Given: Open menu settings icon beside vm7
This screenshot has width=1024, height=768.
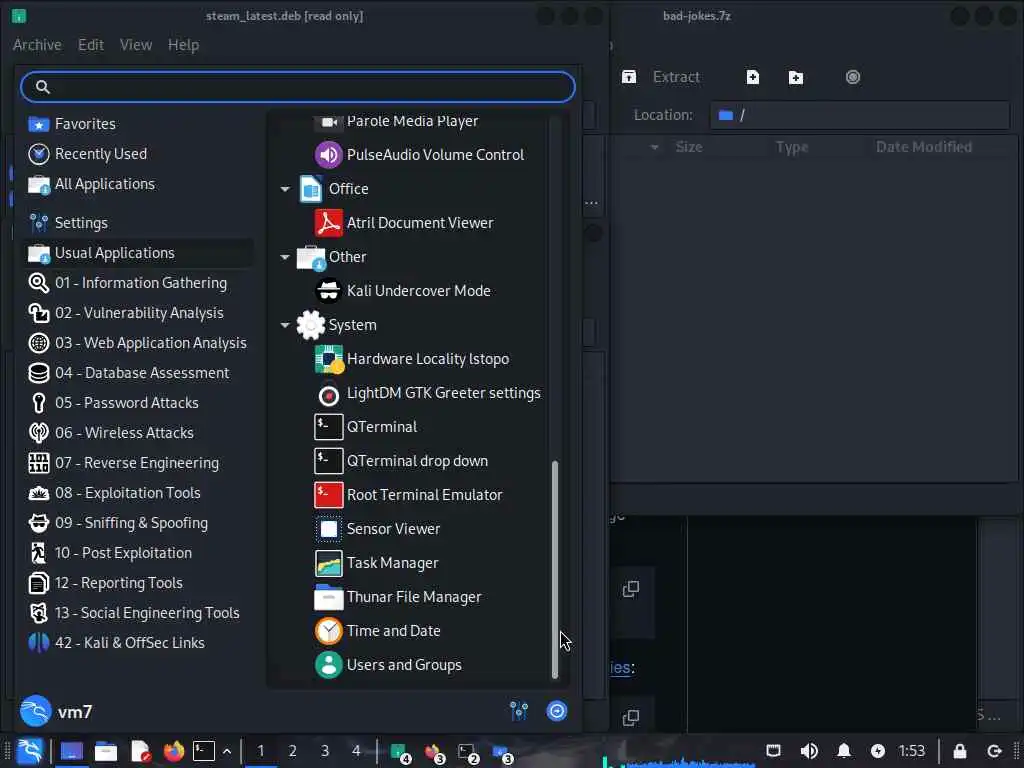Looking at the screenshot, I should [519, 711].
